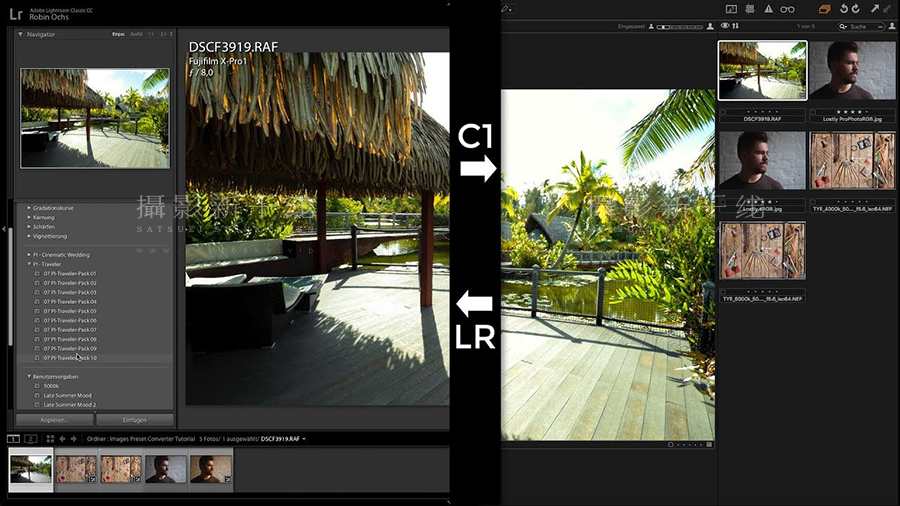
Task: Select the Ausfül. zoom option in Navigator
Action: [137, 34]
